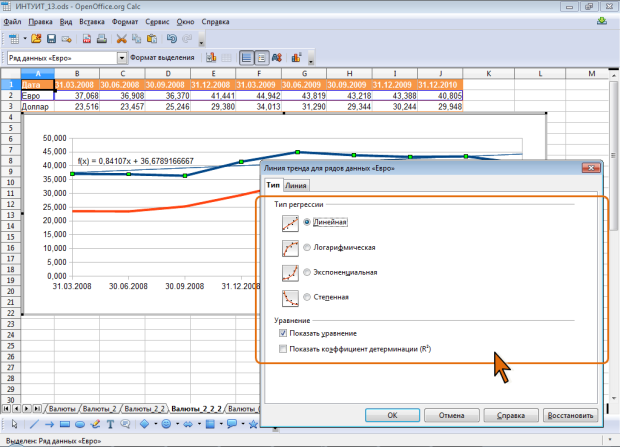The image size is (620, 447).
Task: Click the Chart type icon
Action: pos(211,58)
